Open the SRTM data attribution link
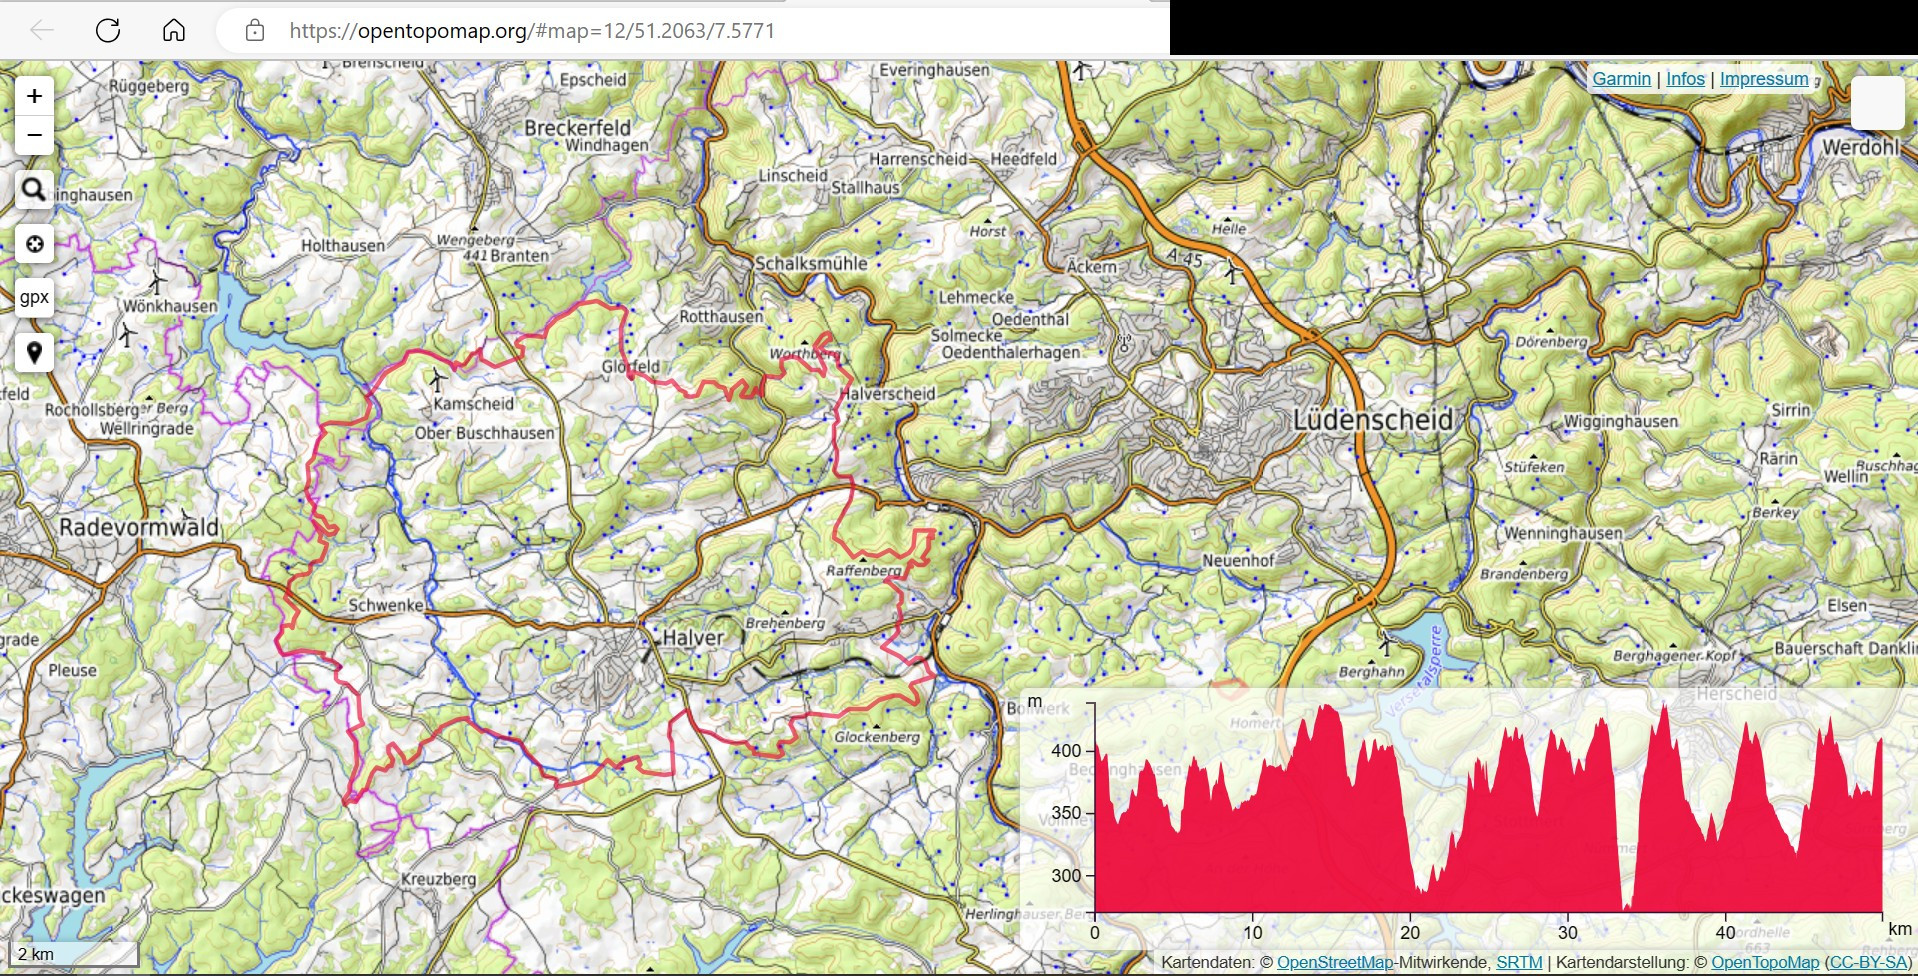 (x=1519, y=962)
